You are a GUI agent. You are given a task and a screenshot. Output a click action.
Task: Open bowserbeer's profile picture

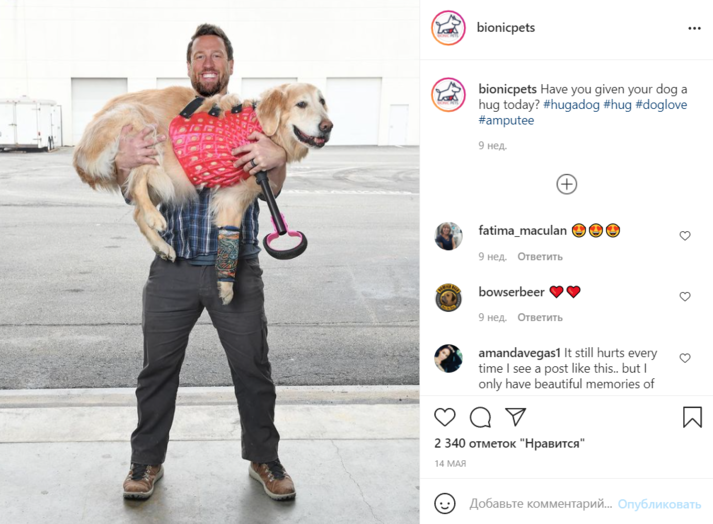[x=448, y=297]
